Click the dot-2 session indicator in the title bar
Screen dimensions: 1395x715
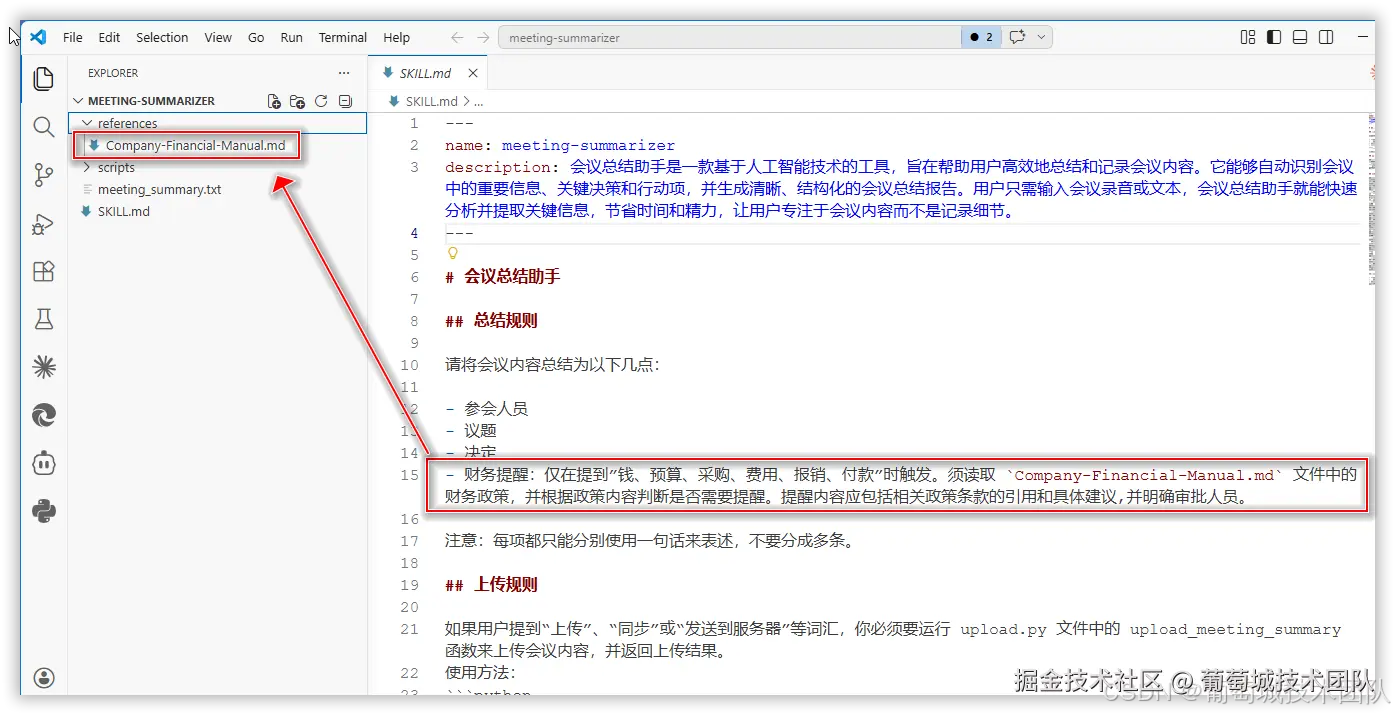coord(980,37)
